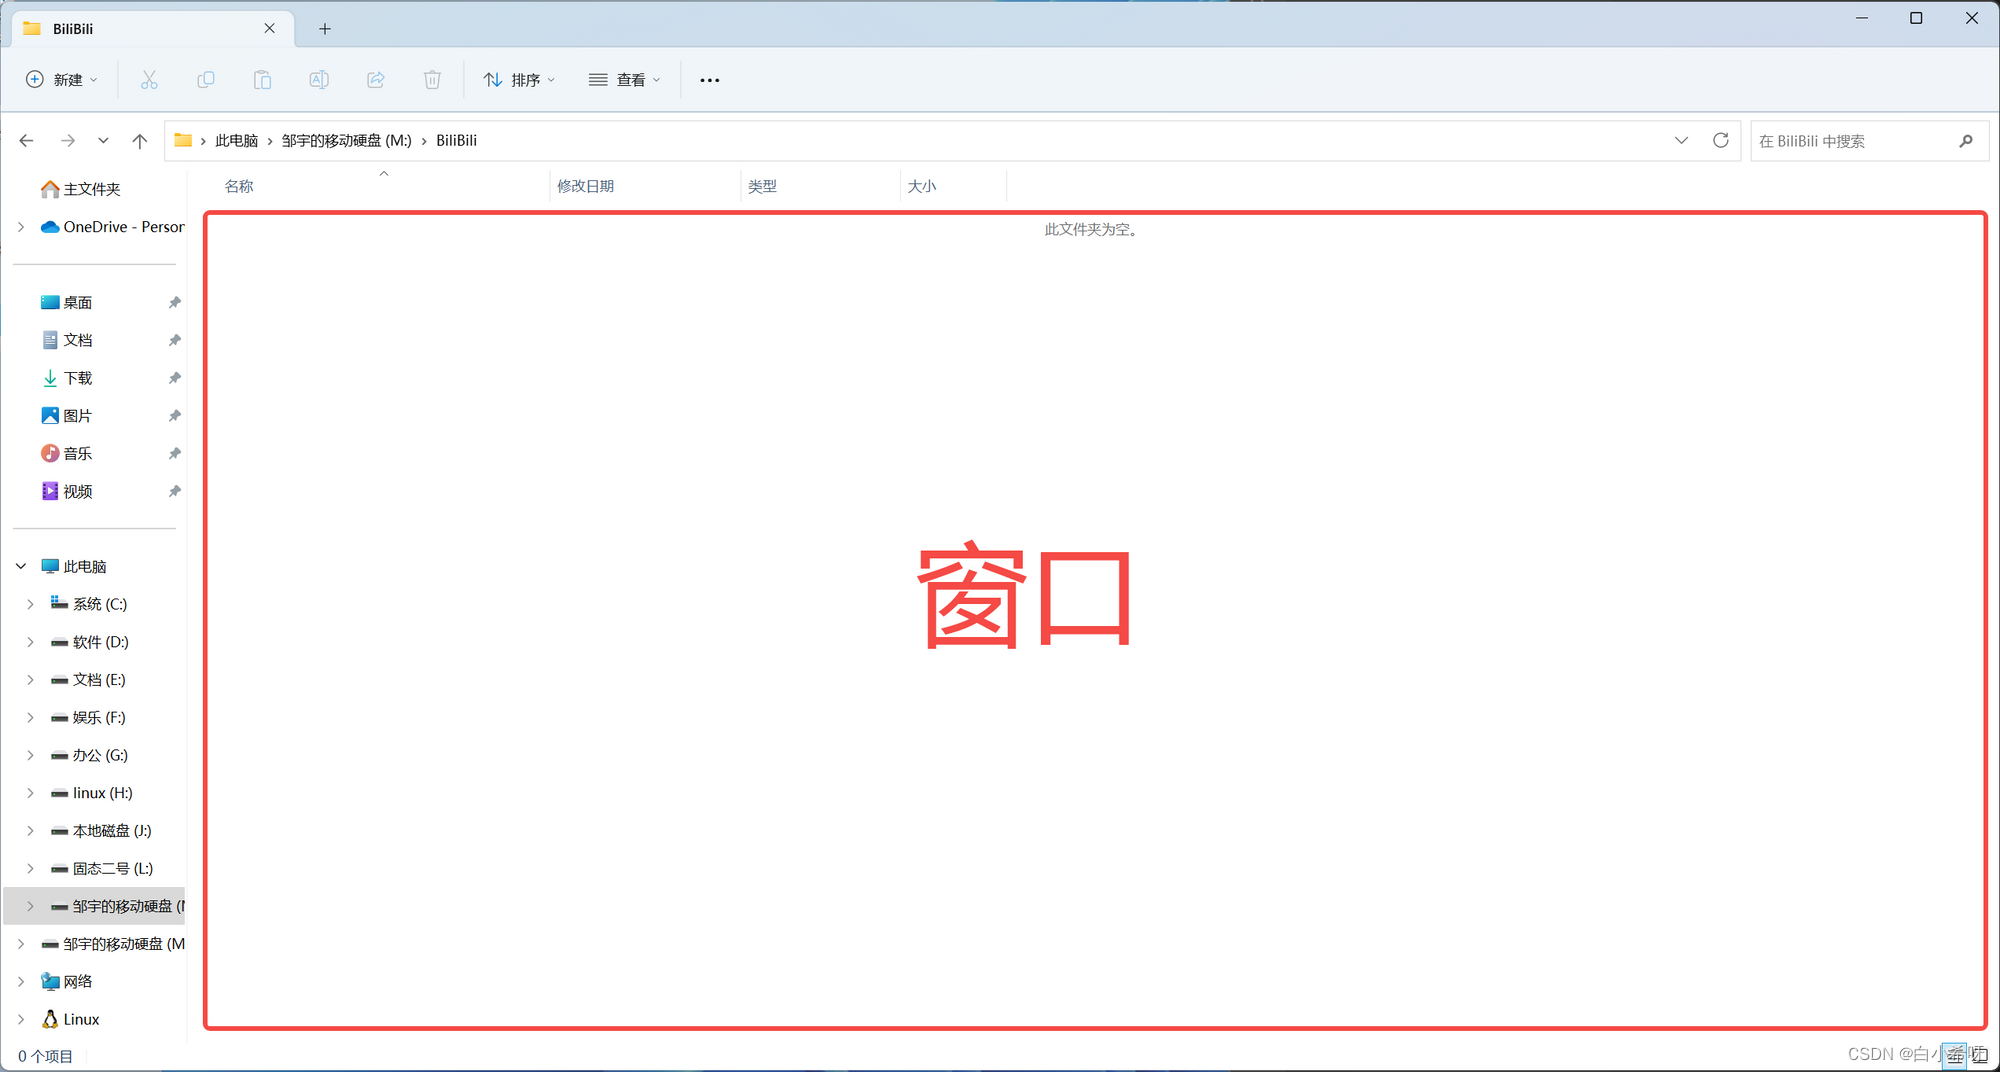The image size is (2000, 1072).
Task: Click the '0 个项目' status text
Action: 45,1056
